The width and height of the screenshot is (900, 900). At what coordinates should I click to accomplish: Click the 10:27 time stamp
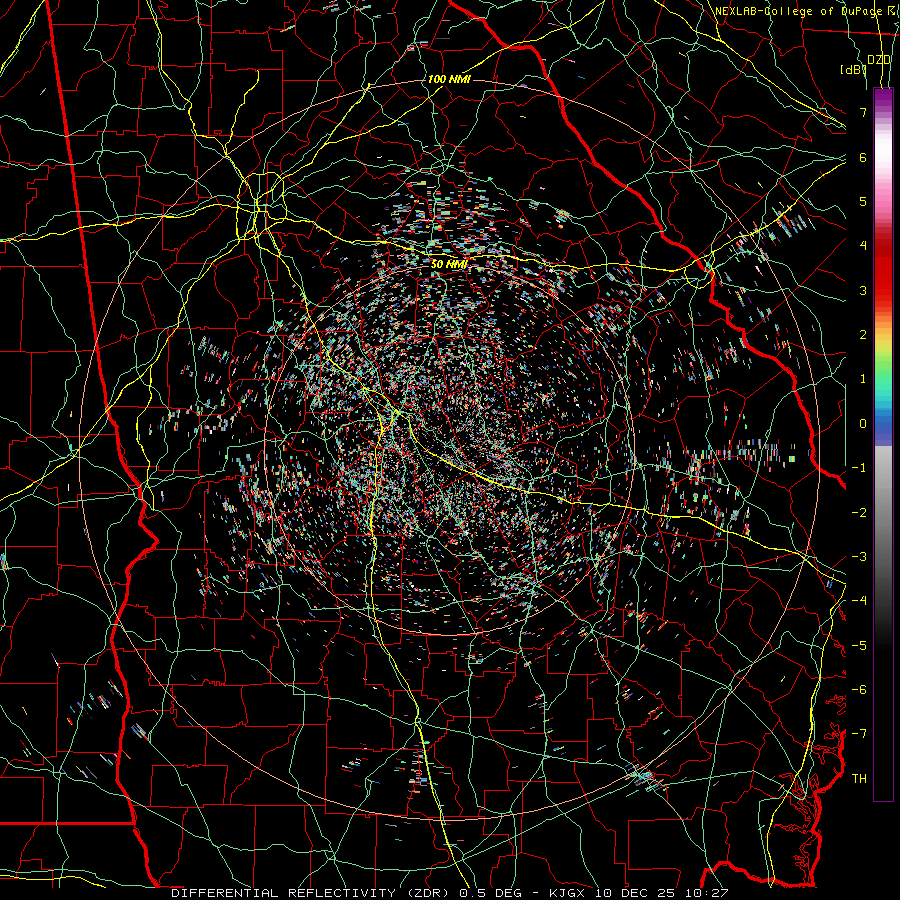pyautogui.click(x=705, y=893)
